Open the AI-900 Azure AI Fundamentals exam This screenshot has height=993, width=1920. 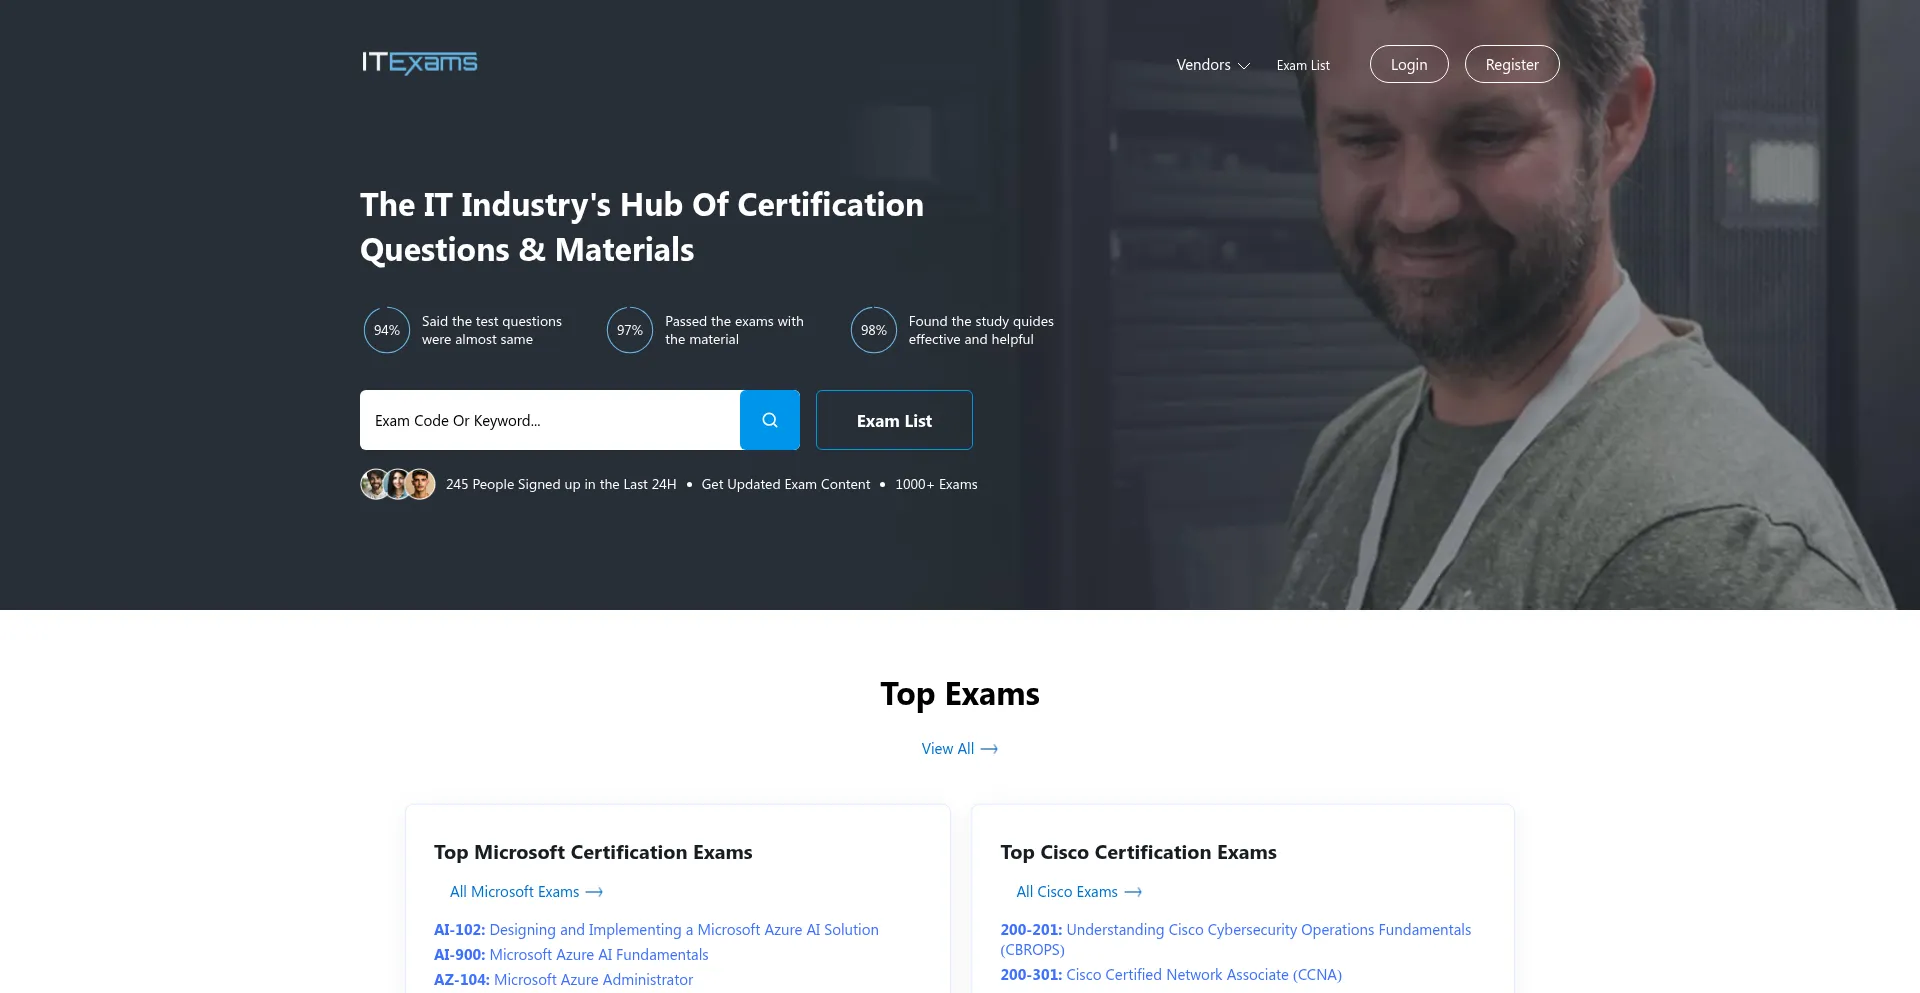tap(570, 954)
